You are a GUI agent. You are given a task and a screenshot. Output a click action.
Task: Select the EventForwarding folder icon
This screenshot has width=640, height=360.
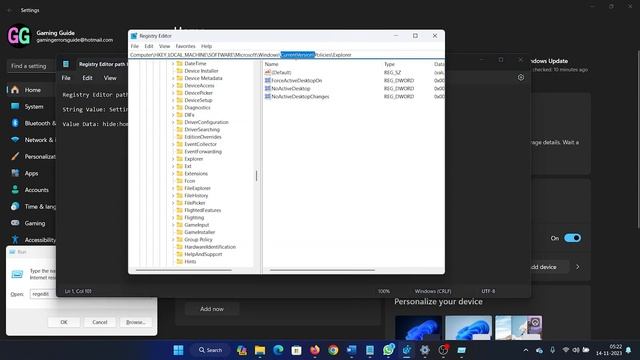[180, 152]
